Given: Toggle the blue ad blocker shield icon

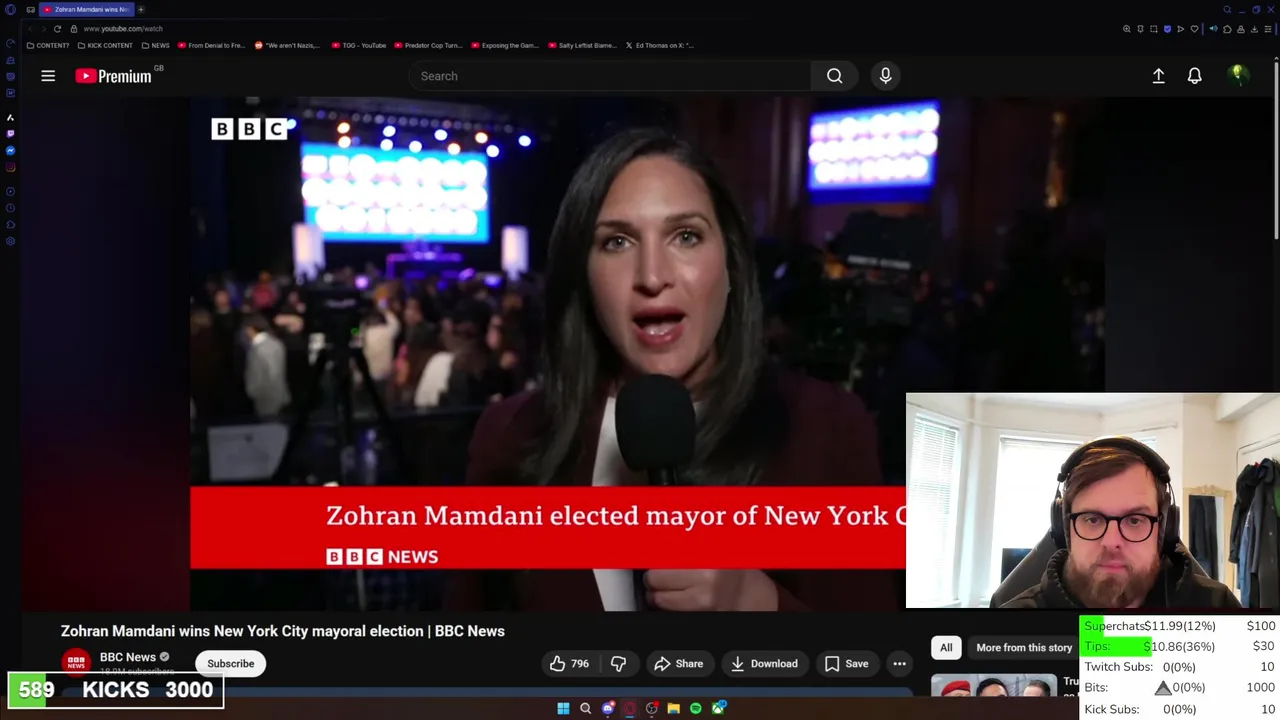Looking at the screenshot, I should click(1167, 29).
